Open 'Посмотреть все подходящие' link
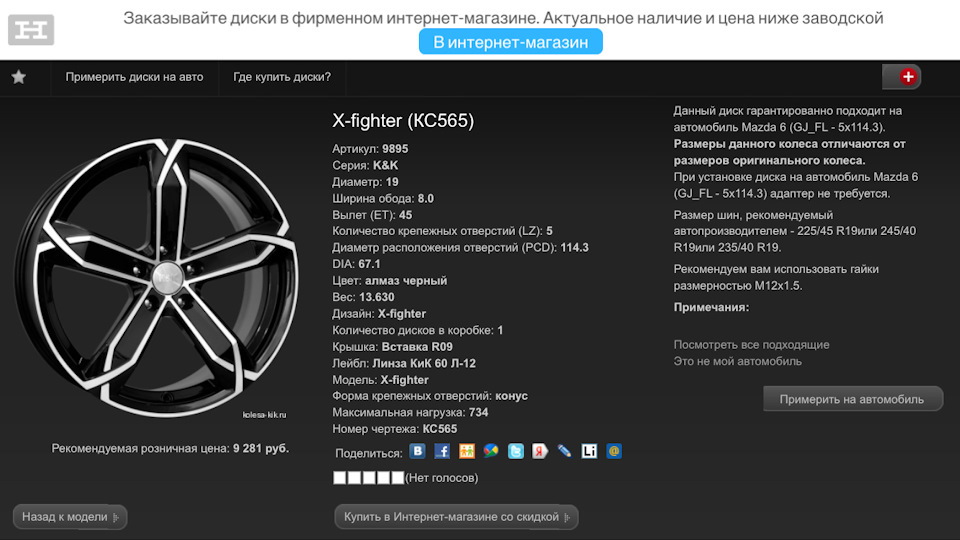Screen dimensions: 960x540 coord(751,345)
